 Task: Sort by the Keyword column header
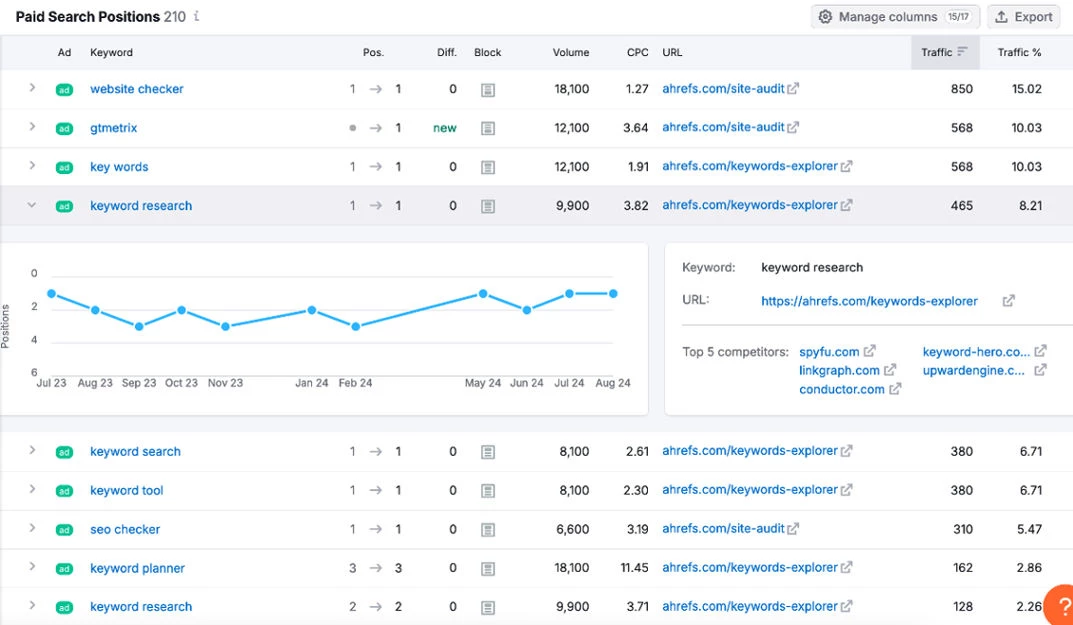pyautogui.click(x=112, y=52)
